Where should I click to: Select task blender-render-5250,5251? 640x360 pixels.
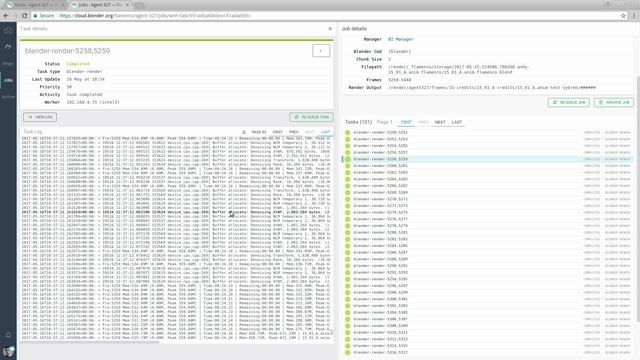(x=488, y=132)
